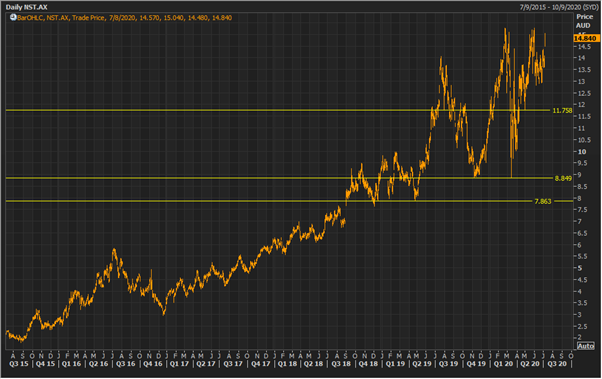Click the Q3 20 quarter label
602x379 pixels.
point(557,364)
